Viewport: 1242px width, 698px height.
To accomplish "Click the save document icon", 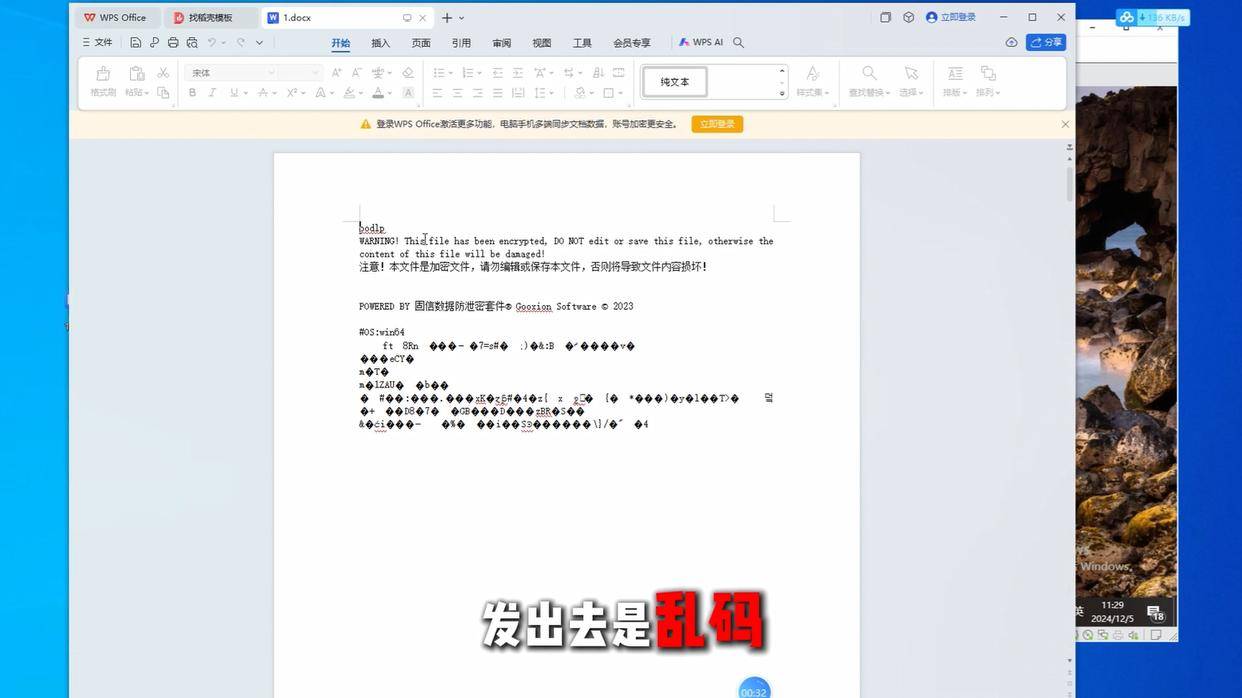I will pos(135,43).
